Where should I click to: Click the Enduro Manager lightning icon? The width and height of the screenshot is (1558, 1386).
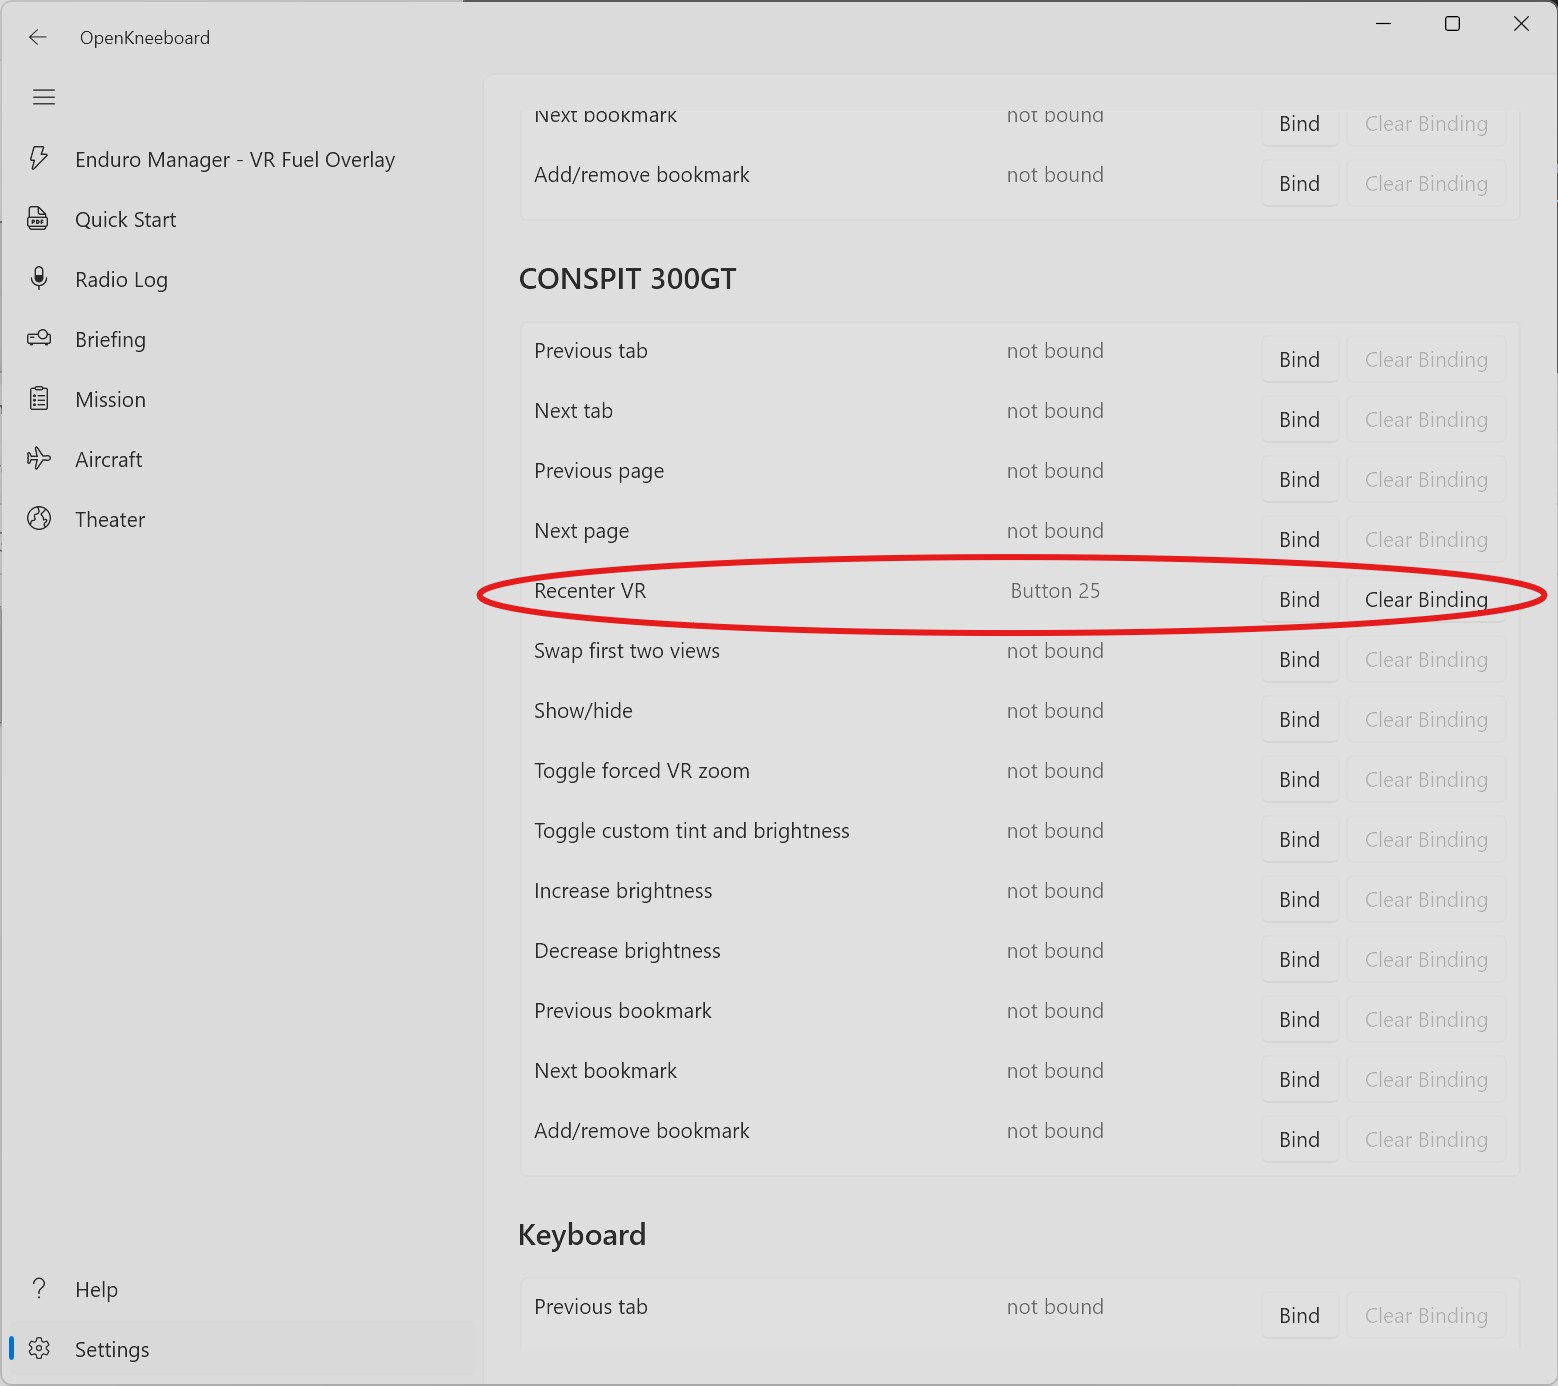39,159
